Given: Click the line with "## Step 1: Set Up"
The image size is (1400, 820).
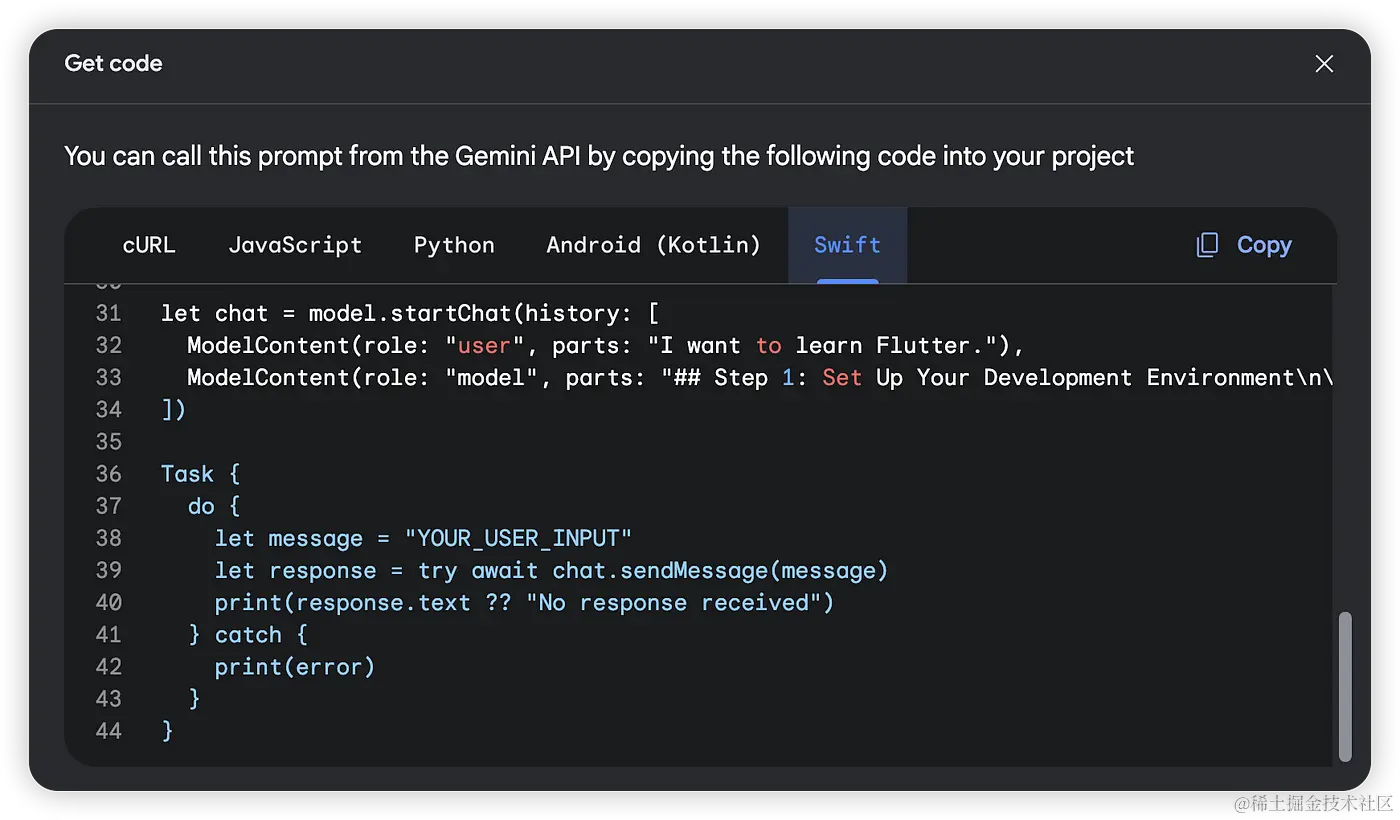Looking at the screenshot, I should click(760, 377).
